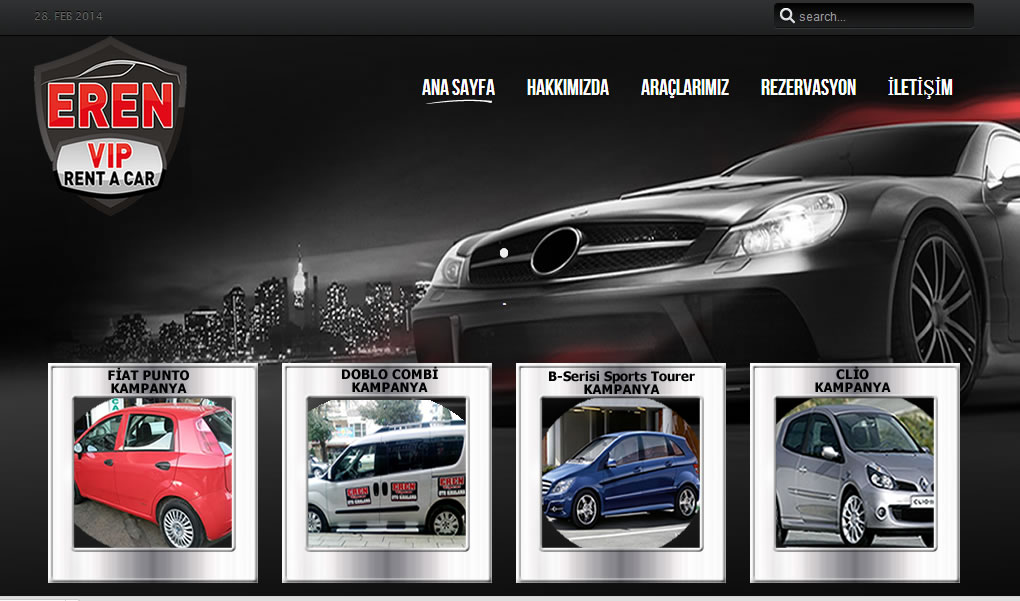Click the FİAT PUNTO KAMPANYA title
This screenshot has width=1020, height=601.
(148, 382)
